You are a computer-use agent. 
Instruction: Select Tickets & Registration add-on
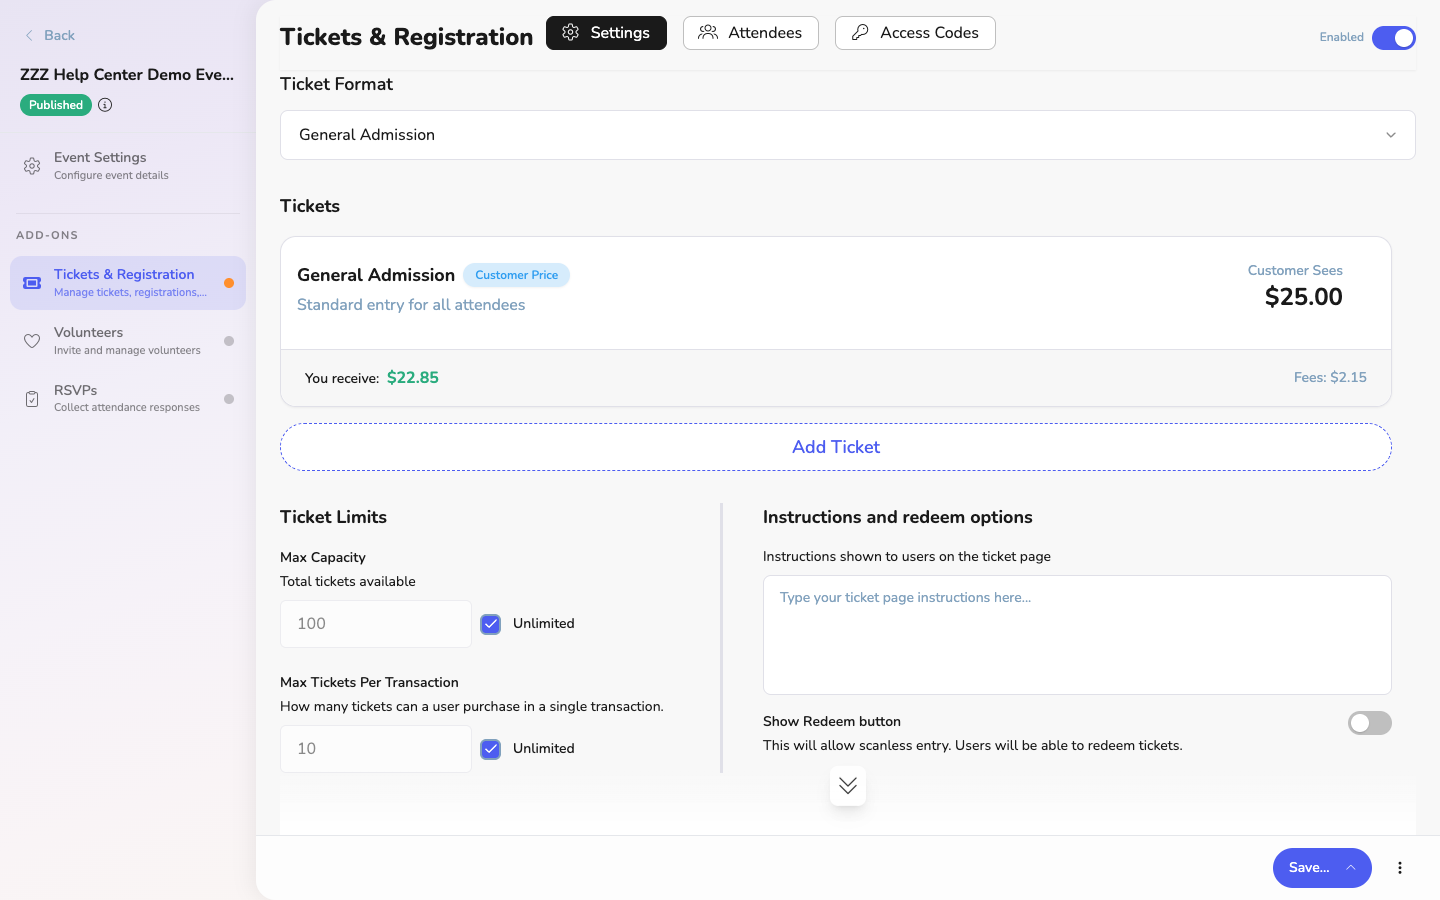[x=128, y=283]
